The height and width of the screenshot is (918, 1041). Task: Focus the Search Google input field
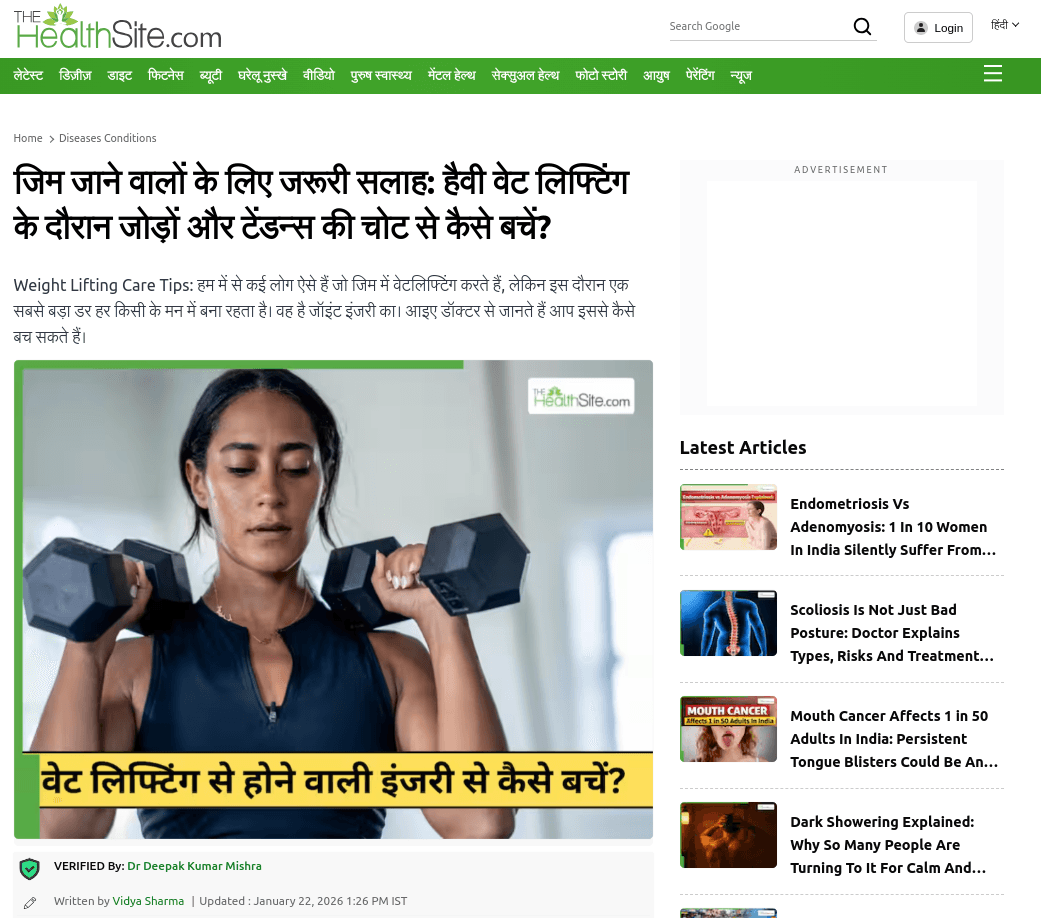757,27
